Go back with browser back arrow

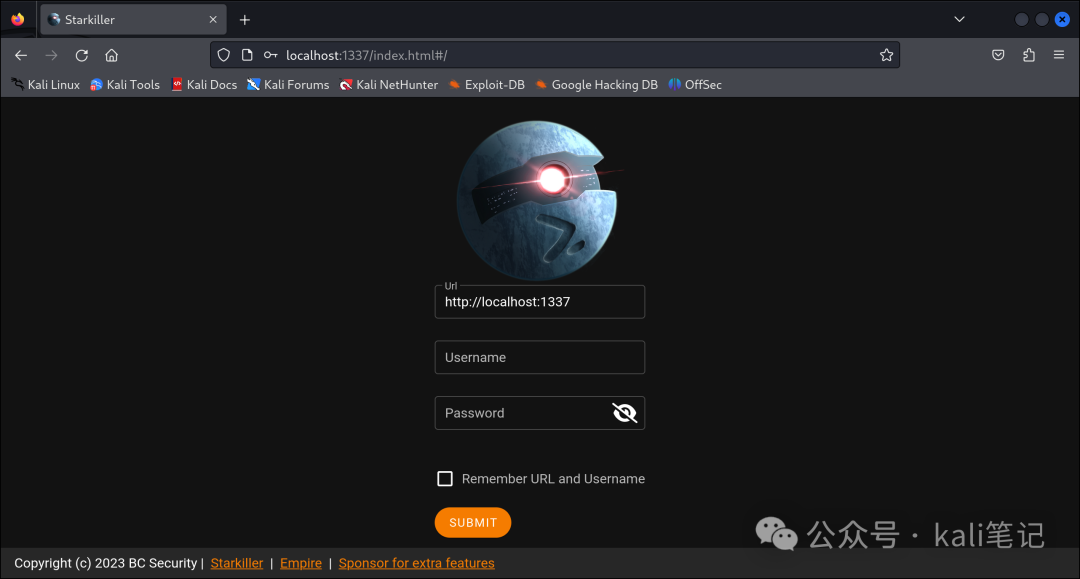point(21,55)
